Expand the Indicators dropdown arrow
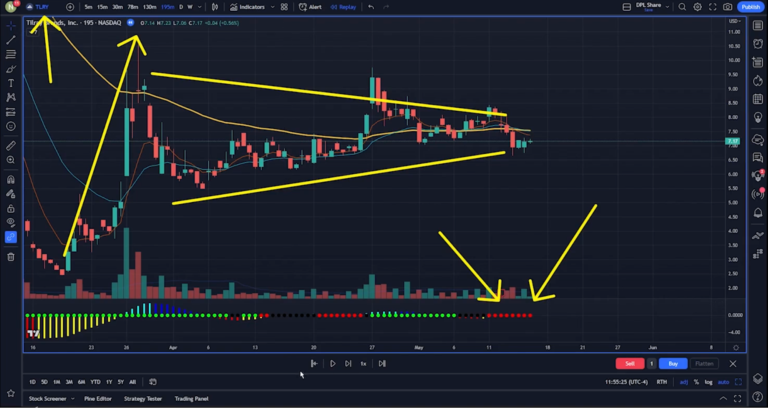The width and height of the screenshot is (768, 408). click(x=272, y=7)
